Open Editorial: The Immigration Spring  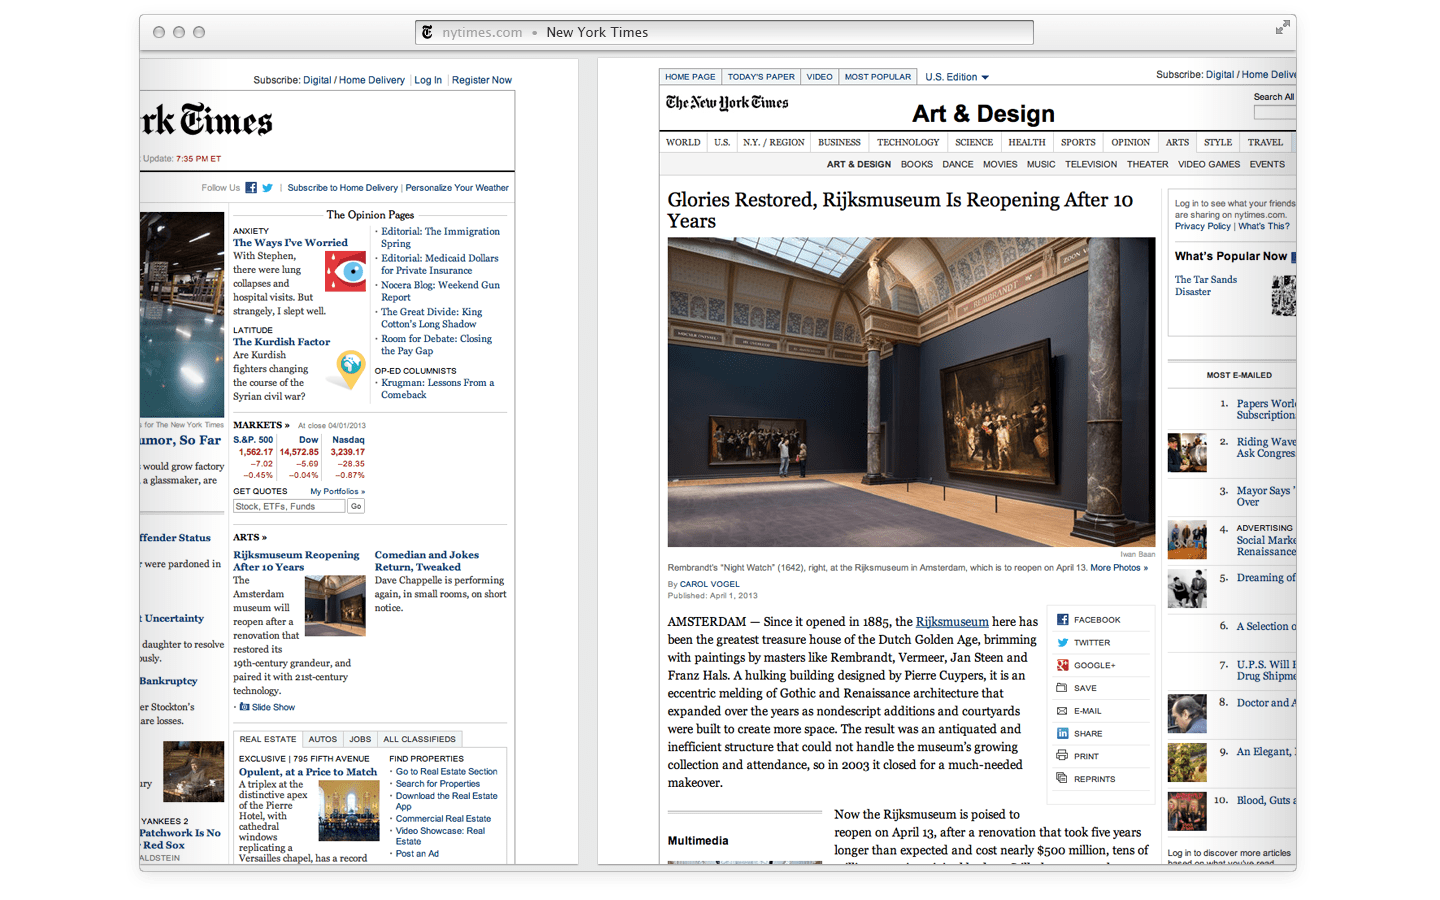click(440, 237)
